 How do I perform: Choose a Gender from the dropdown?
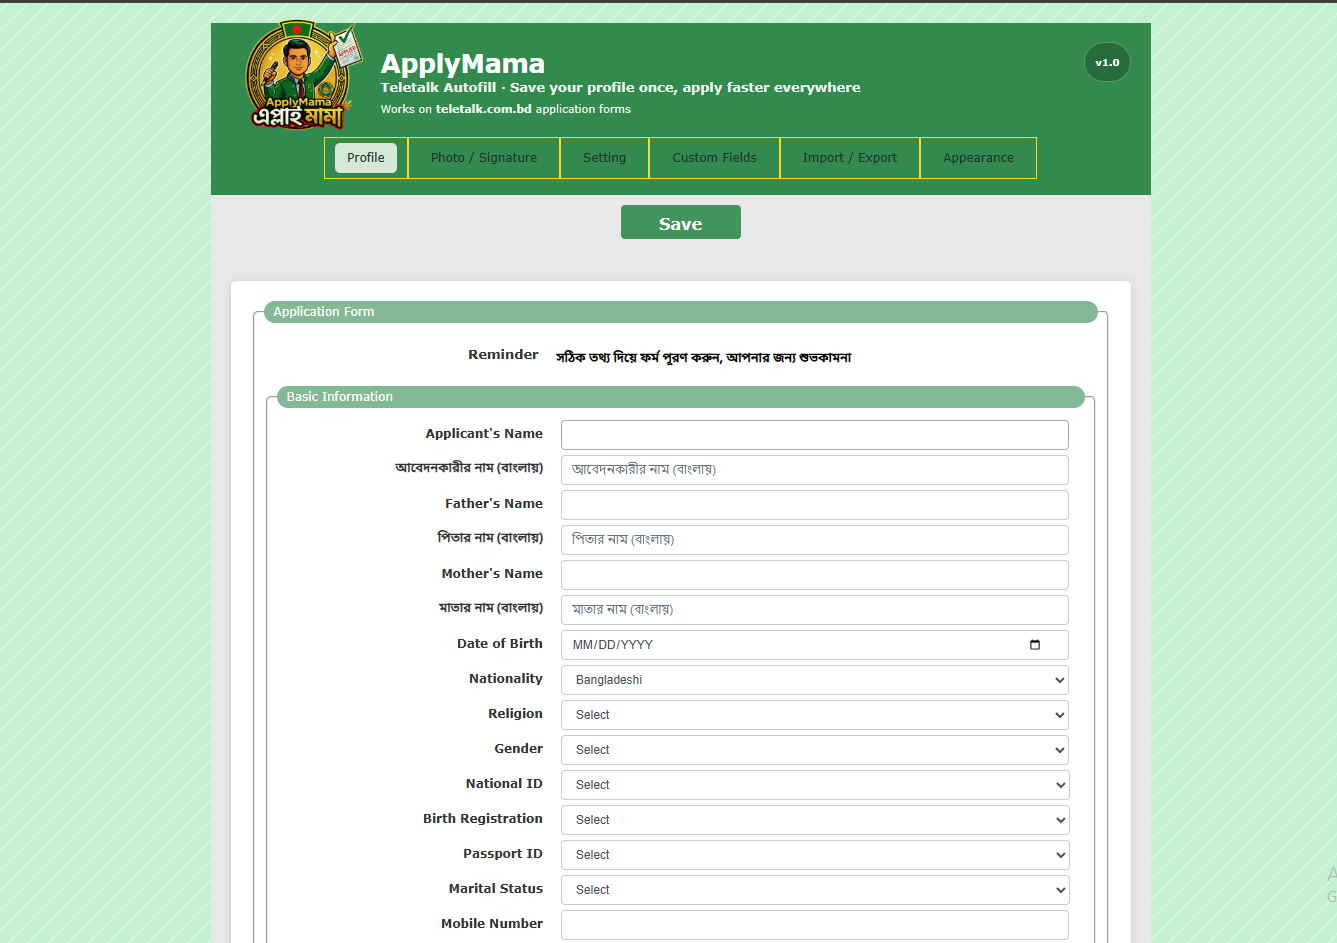coord(815,750)
